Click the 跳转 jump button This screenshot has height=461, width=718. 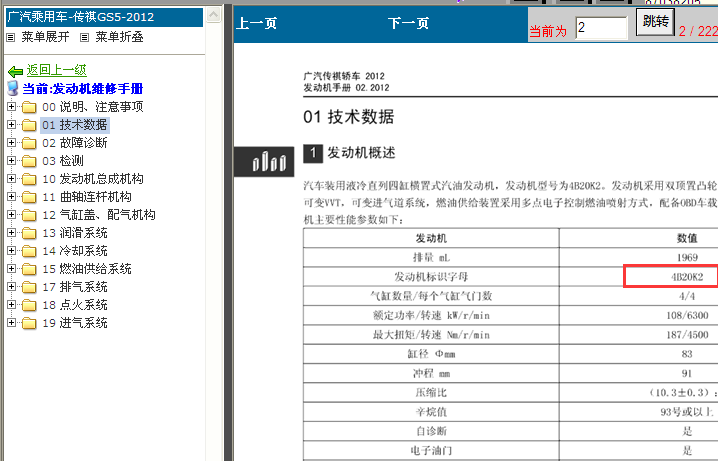pyautogui.click(x=655, y=22)
